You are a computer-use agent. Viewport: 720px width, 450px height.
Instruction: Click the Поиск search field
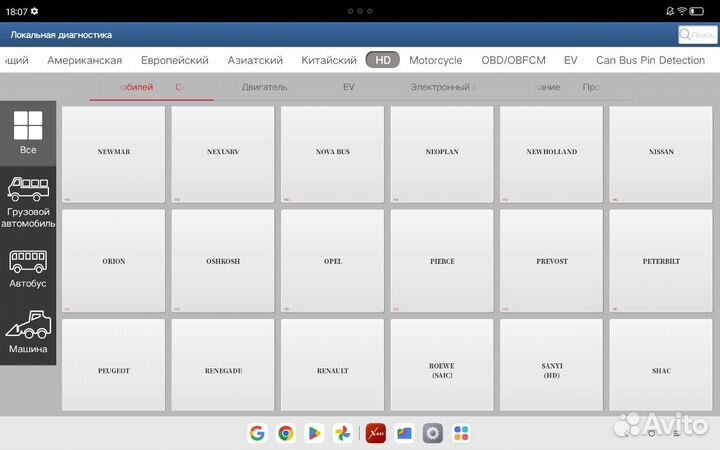click(697, 34)
